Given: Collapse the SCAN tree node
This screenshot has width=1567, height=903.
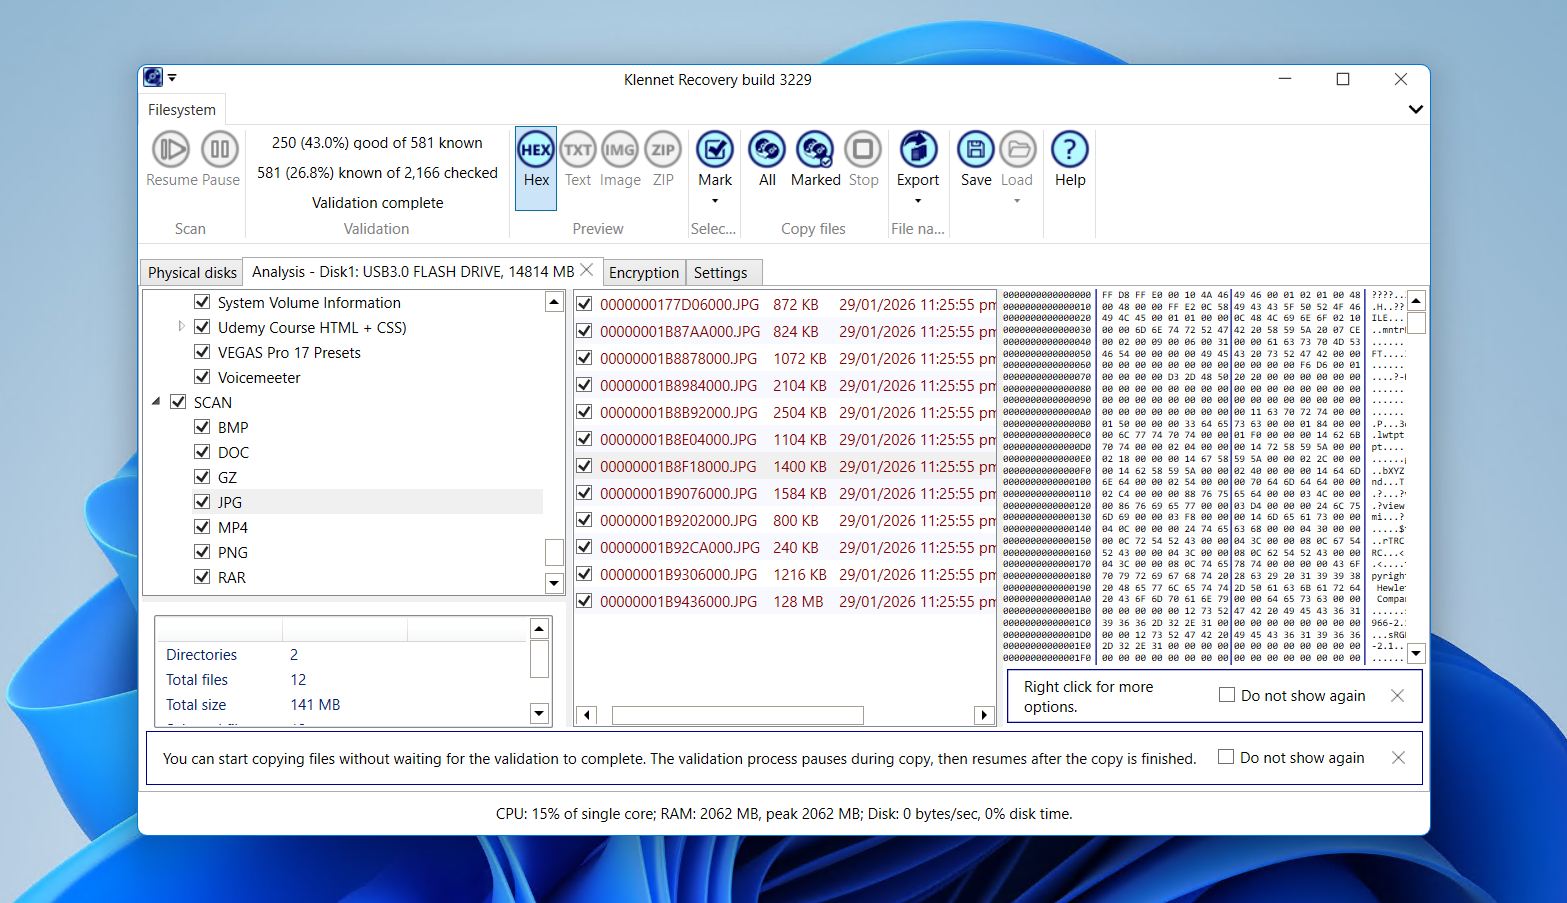Looking at the screenshot, I should pos(156,401).
